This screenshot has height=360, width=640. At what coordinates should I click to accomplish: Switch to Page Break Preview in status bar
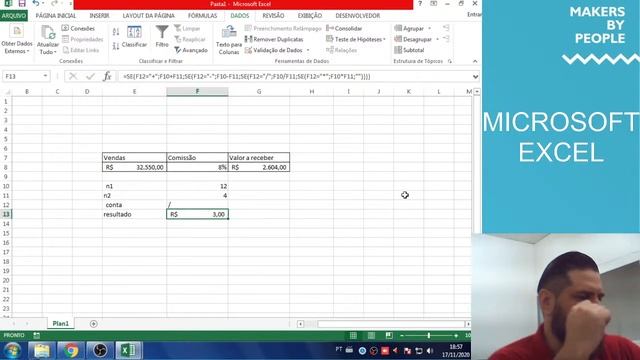pos(389,336)
